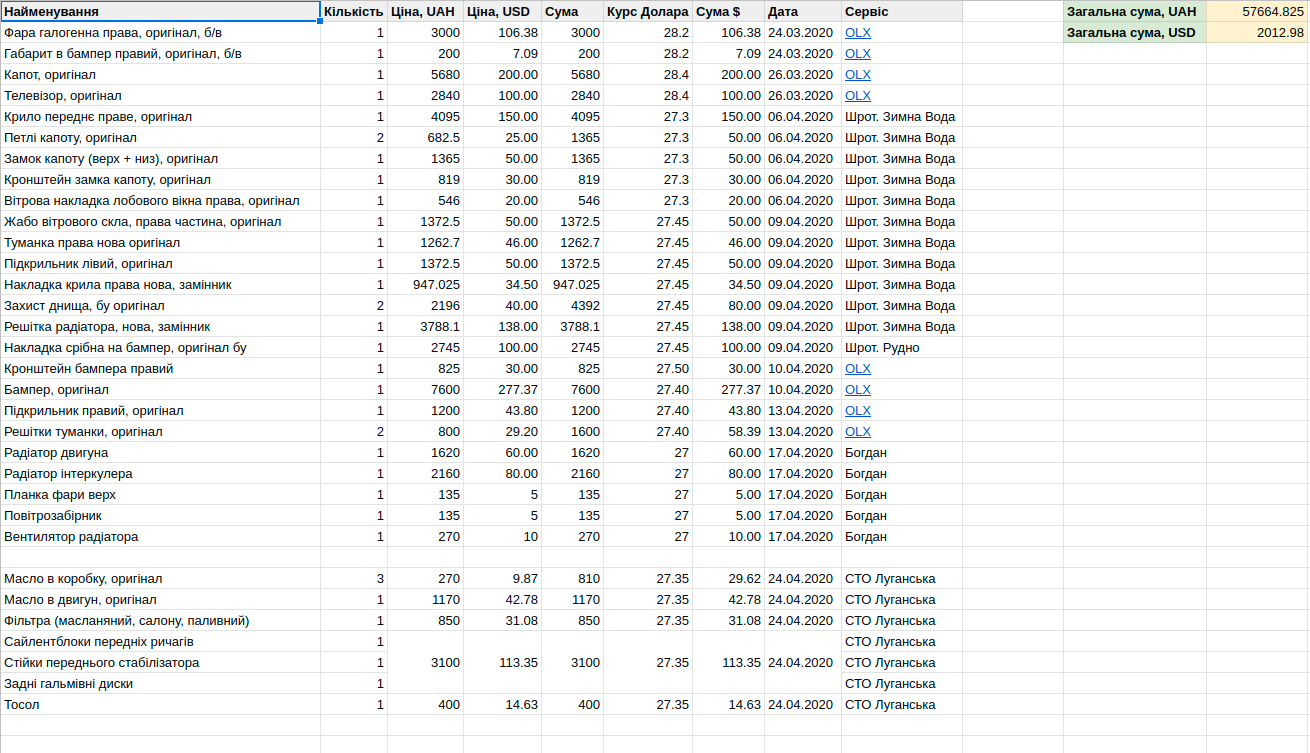Open the OLX link in the Капот row
This screenshot has width=1310, height=753.
857,74
